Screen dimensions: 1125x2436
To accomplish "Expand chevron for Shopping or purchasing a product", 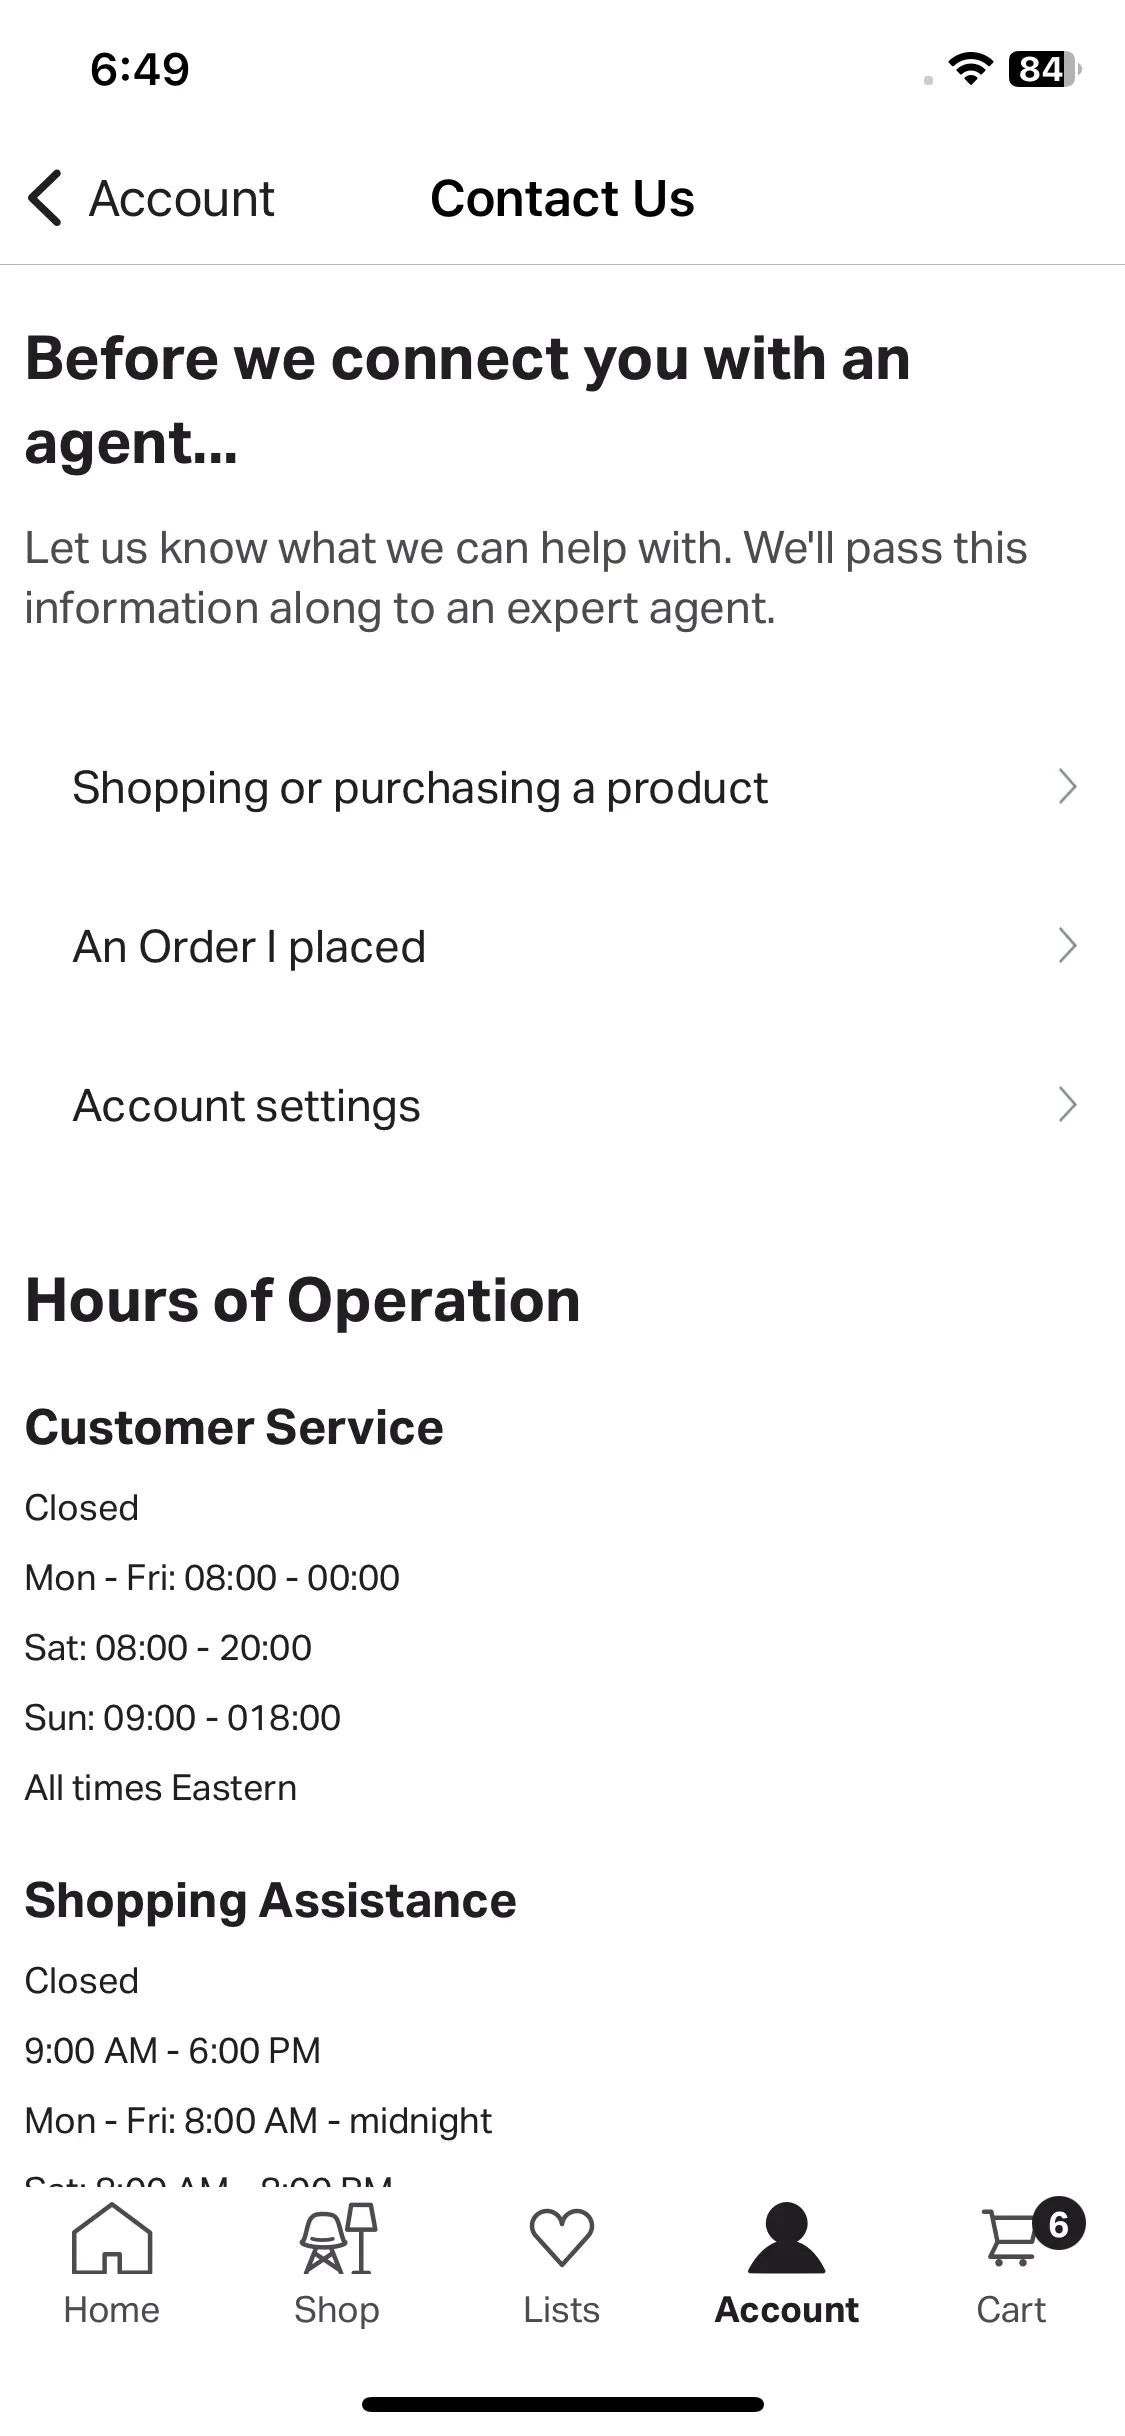I will [1067, 787].
